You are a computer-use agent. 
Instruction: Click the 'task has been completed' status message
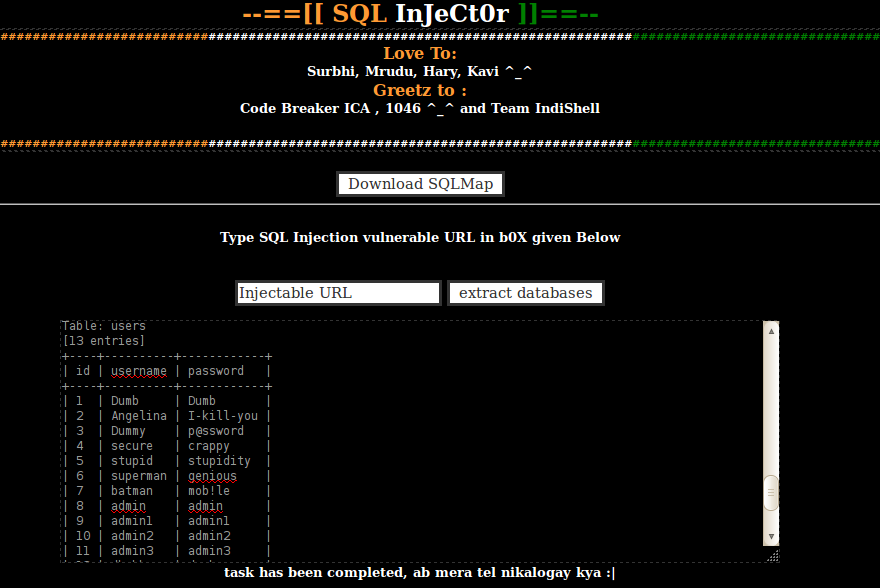[x=420, y=572]
